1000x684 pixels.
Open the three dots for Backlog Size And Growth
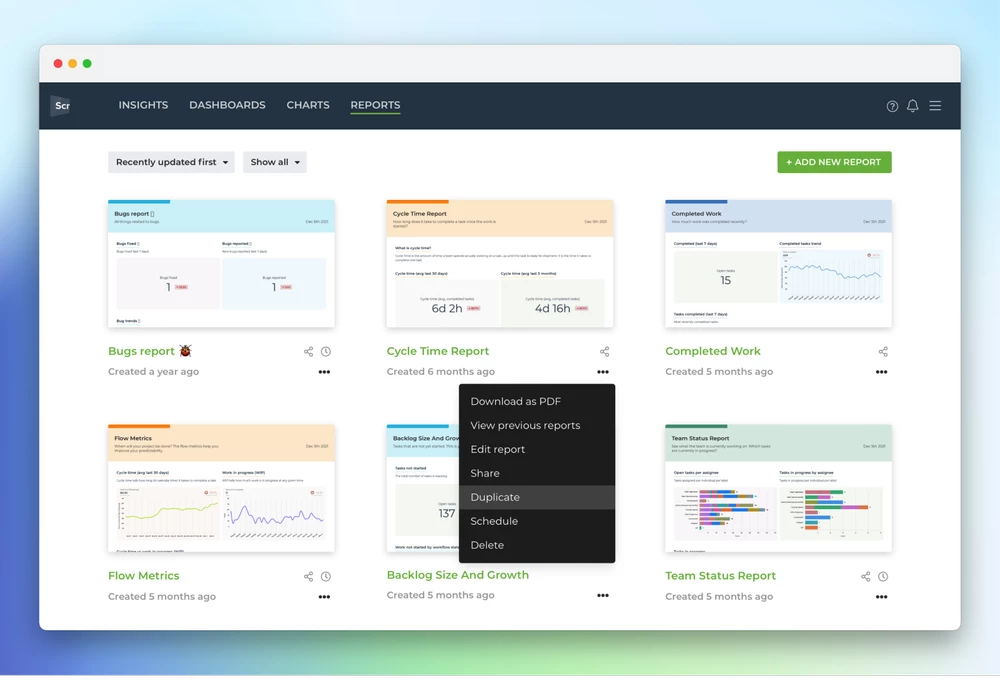tap(603, 595)
